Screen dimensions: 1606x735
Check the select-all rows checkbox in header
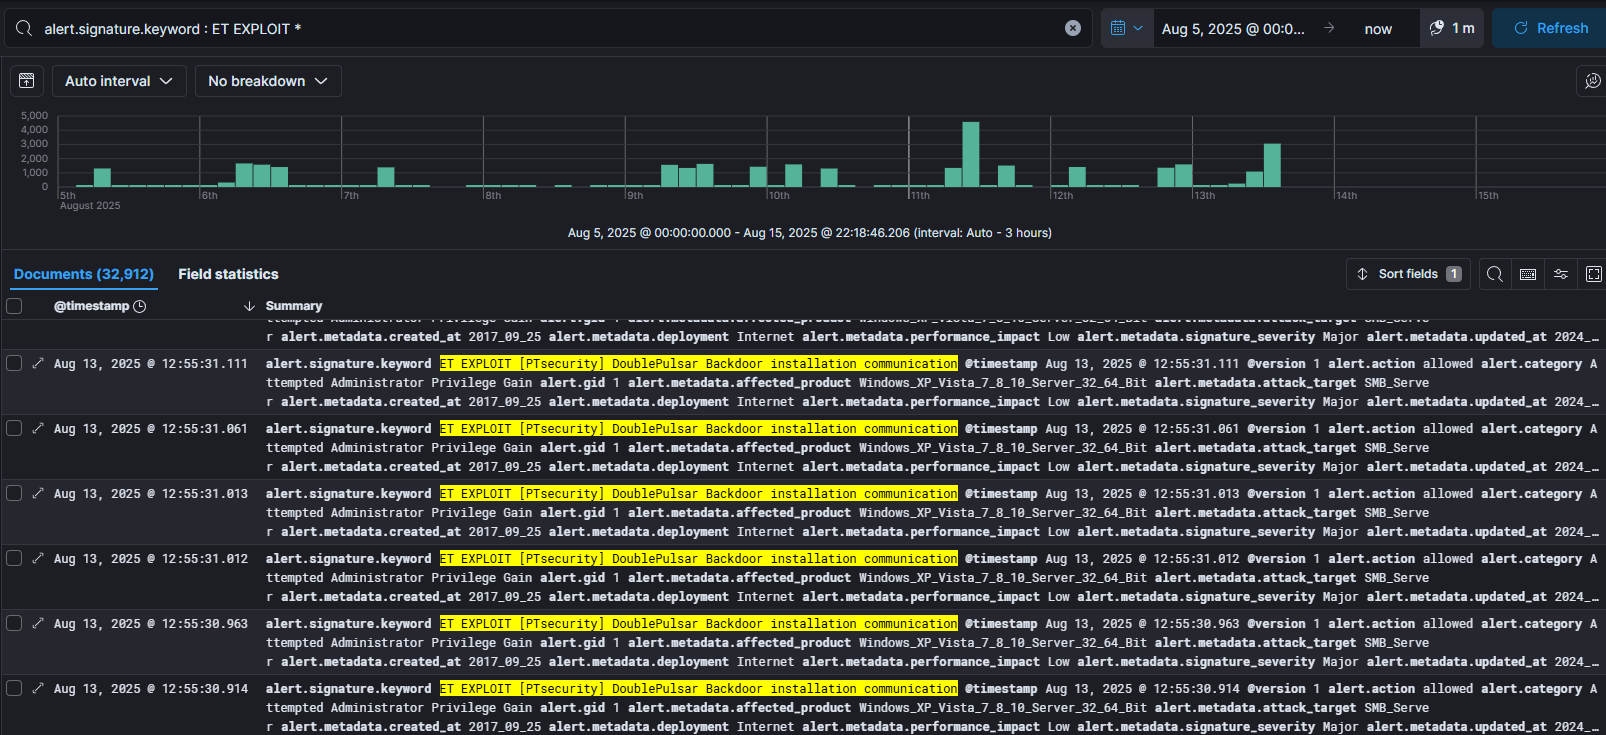[x=14, y=306]
